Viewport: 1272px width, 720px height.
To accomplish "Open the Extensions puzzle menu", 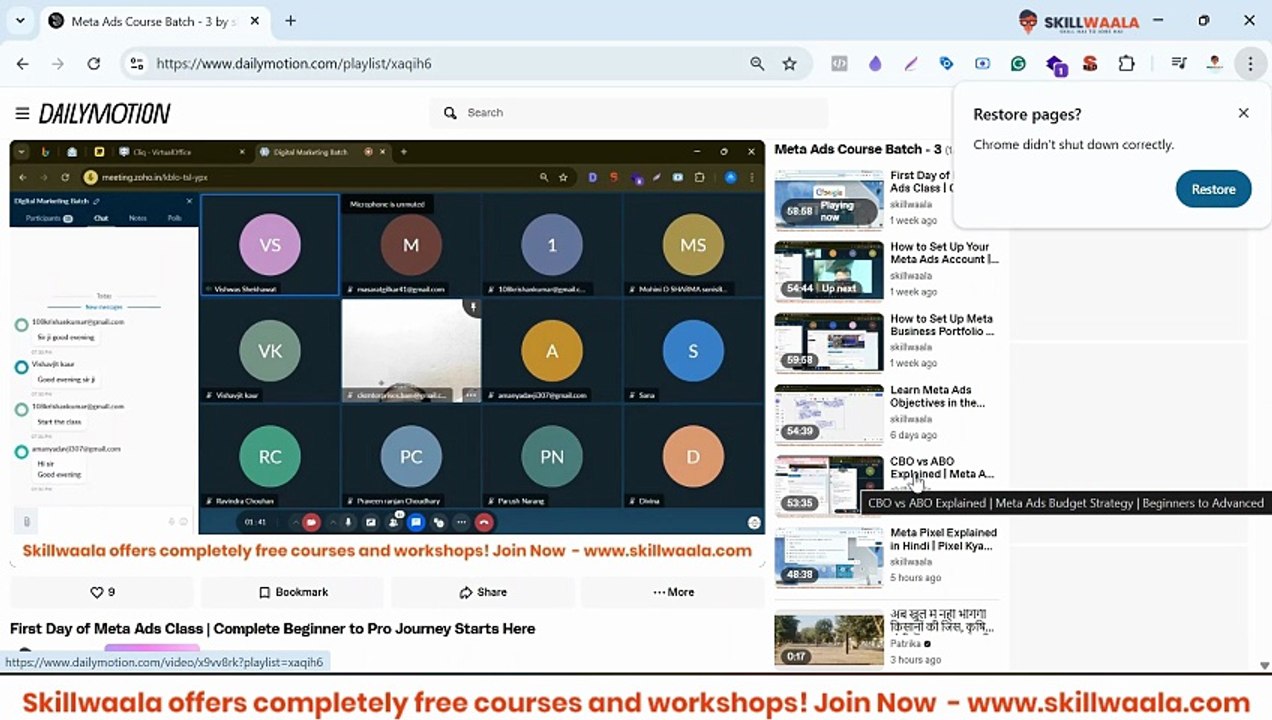I will [x=1126, y=63].
